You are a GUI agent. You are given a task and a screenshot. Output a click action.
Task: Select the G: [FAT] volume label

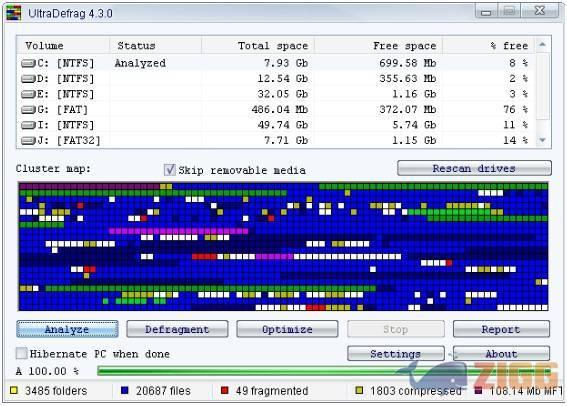click(x=63, y=110)
